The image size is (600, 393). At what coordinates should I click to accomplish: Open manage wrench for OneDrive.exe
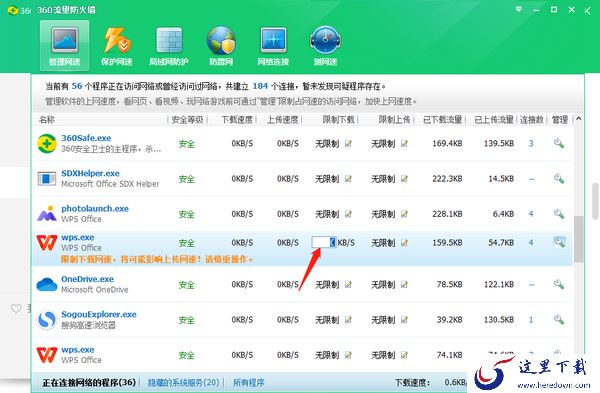pos(559,284)
